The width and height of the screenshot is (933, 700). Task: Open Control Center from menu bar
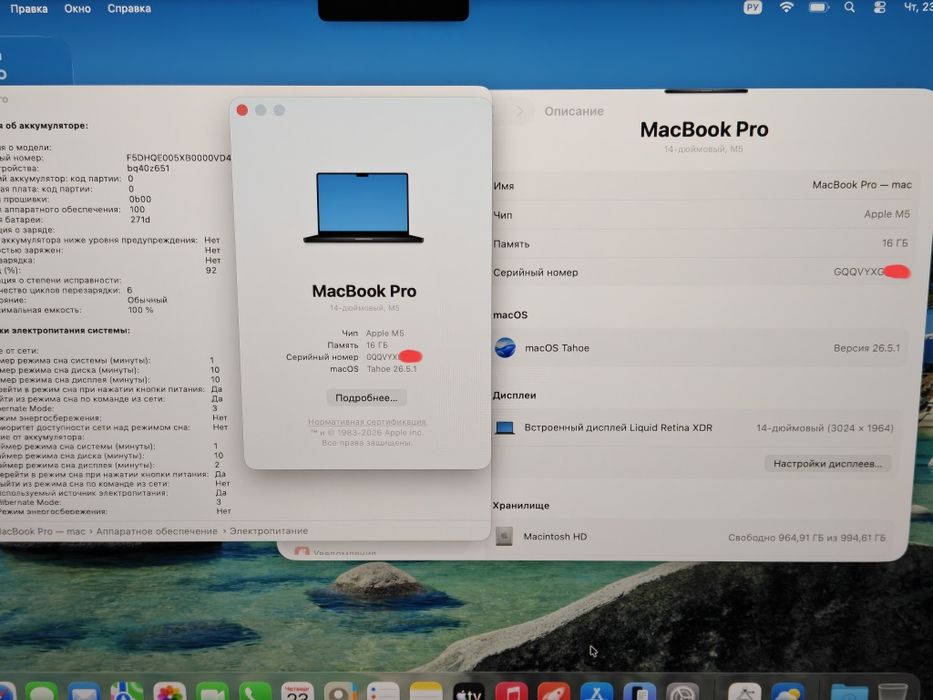[x=880, y=8]
